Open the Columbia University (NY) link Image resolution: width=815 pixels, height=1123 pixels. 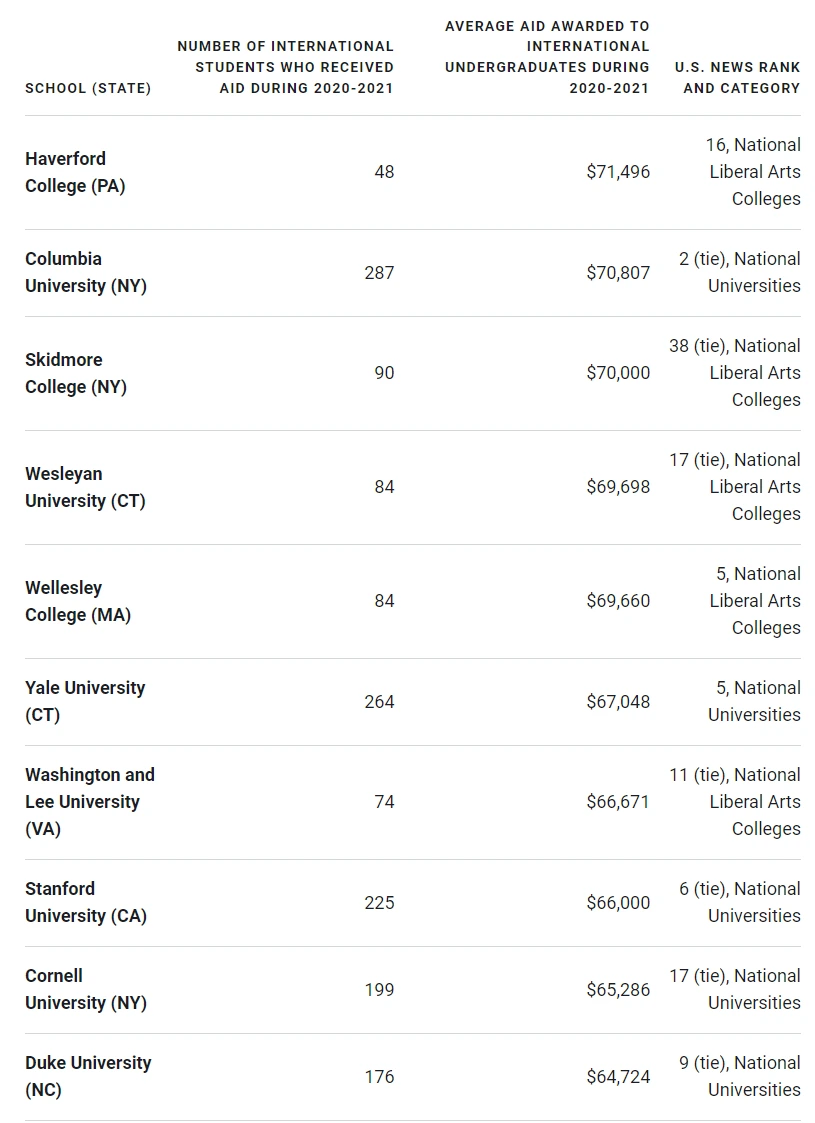click(86, 272)
